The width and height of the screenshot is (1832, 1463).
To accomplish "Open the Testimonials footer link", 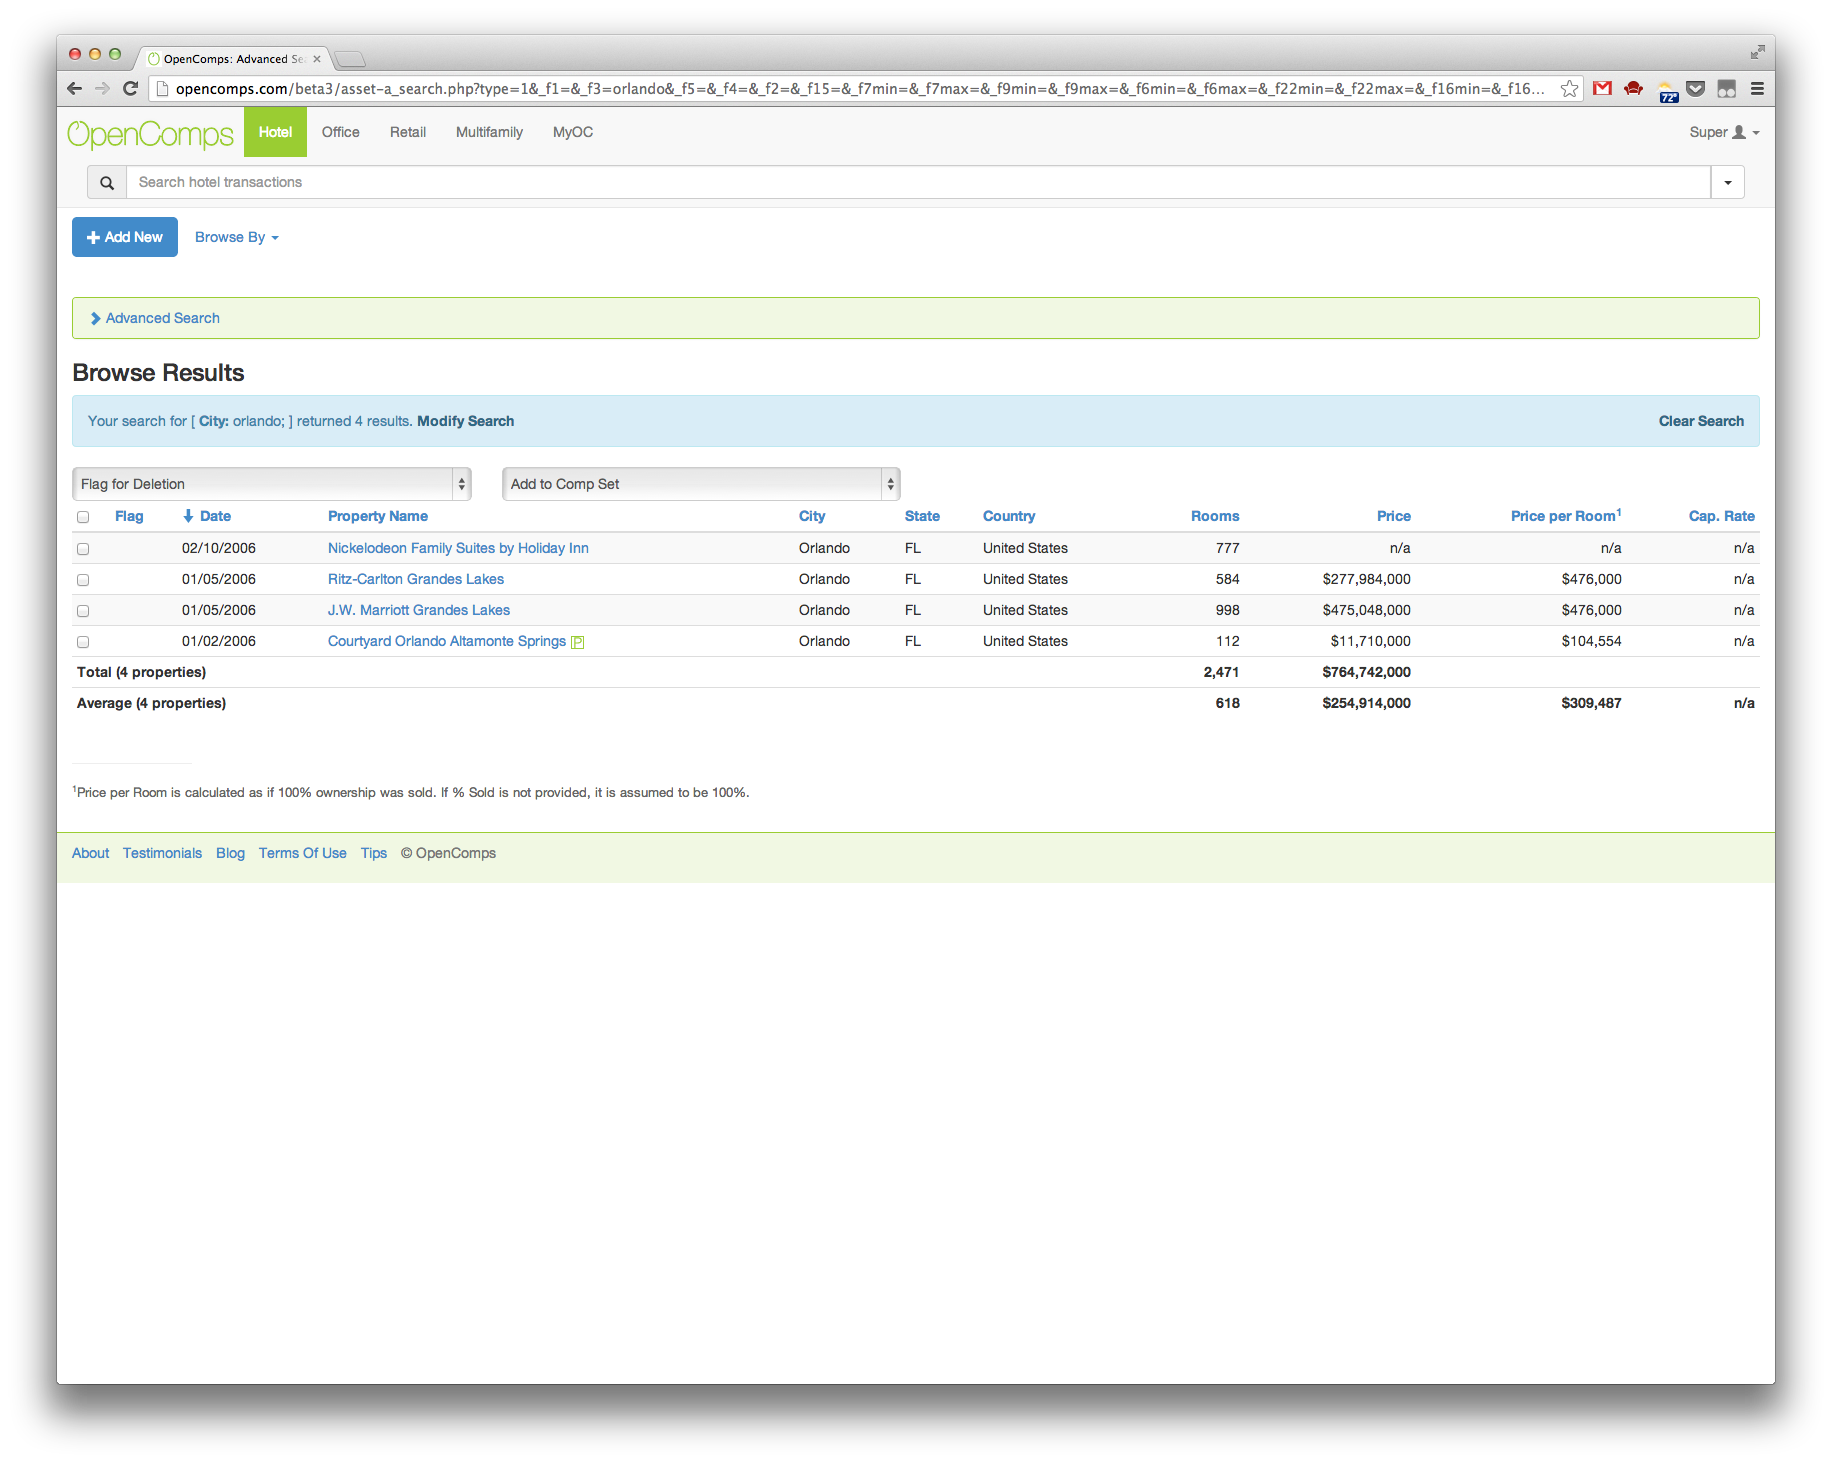I will (x=162, y=853).
